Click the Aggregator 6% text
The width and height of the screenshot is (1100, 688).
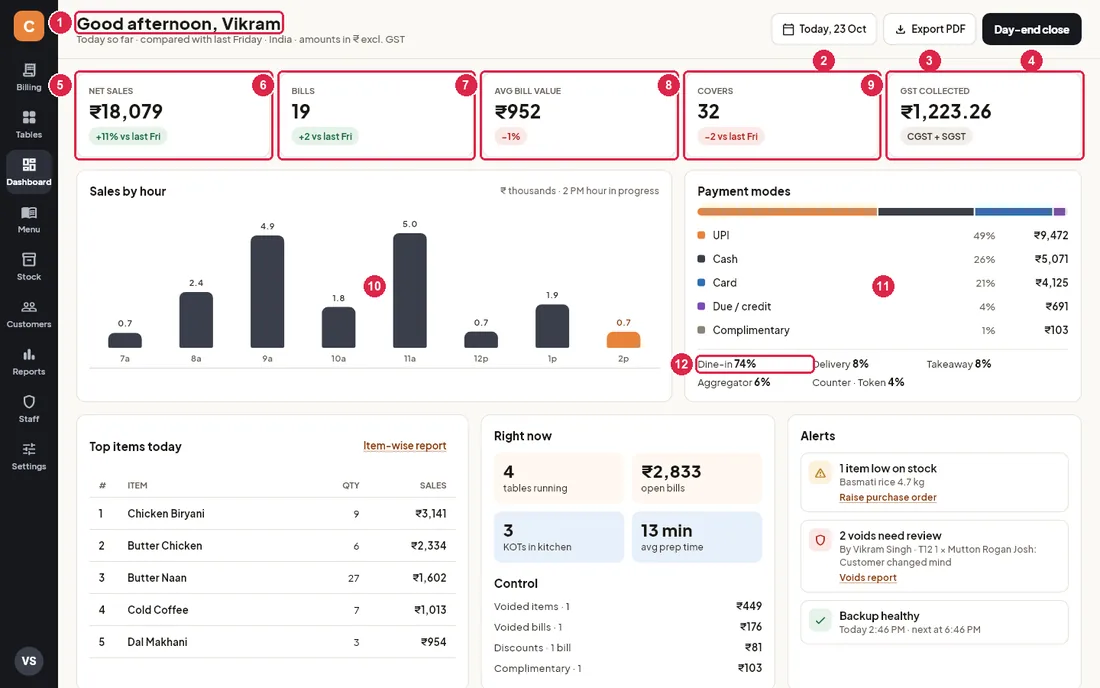734,382
